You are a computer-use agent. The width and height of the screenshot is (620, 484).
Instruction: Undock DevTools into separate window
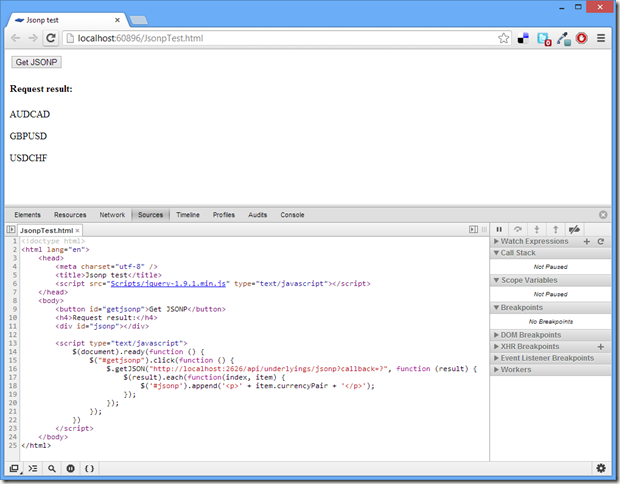tap(14, 469)
